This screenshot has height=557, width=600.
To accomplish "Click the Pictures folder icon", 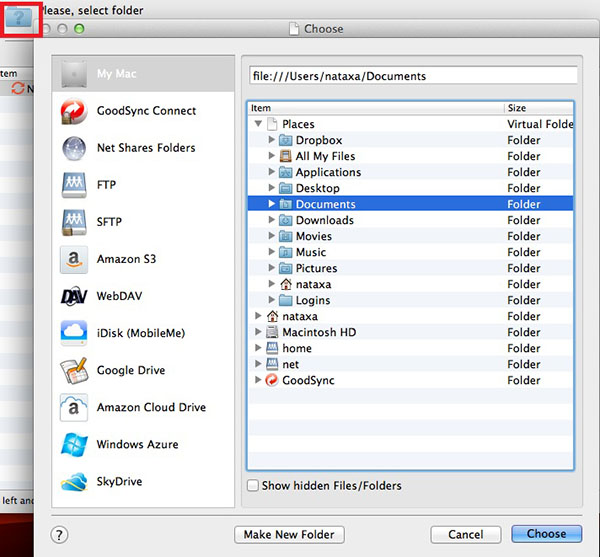I will click(285, 269).
